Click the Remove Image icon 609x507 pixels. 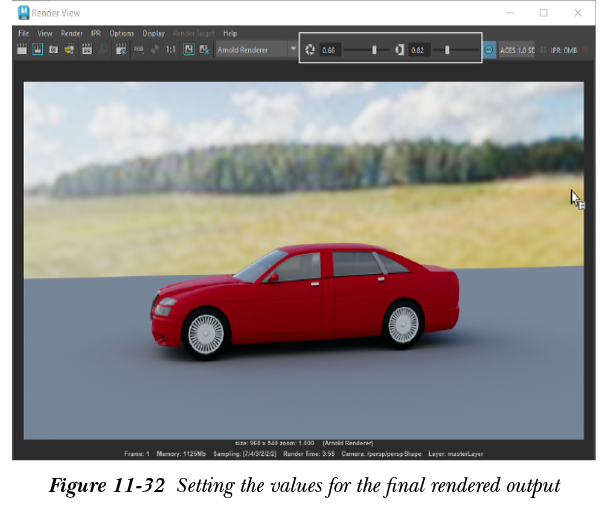tap(205, 49)
